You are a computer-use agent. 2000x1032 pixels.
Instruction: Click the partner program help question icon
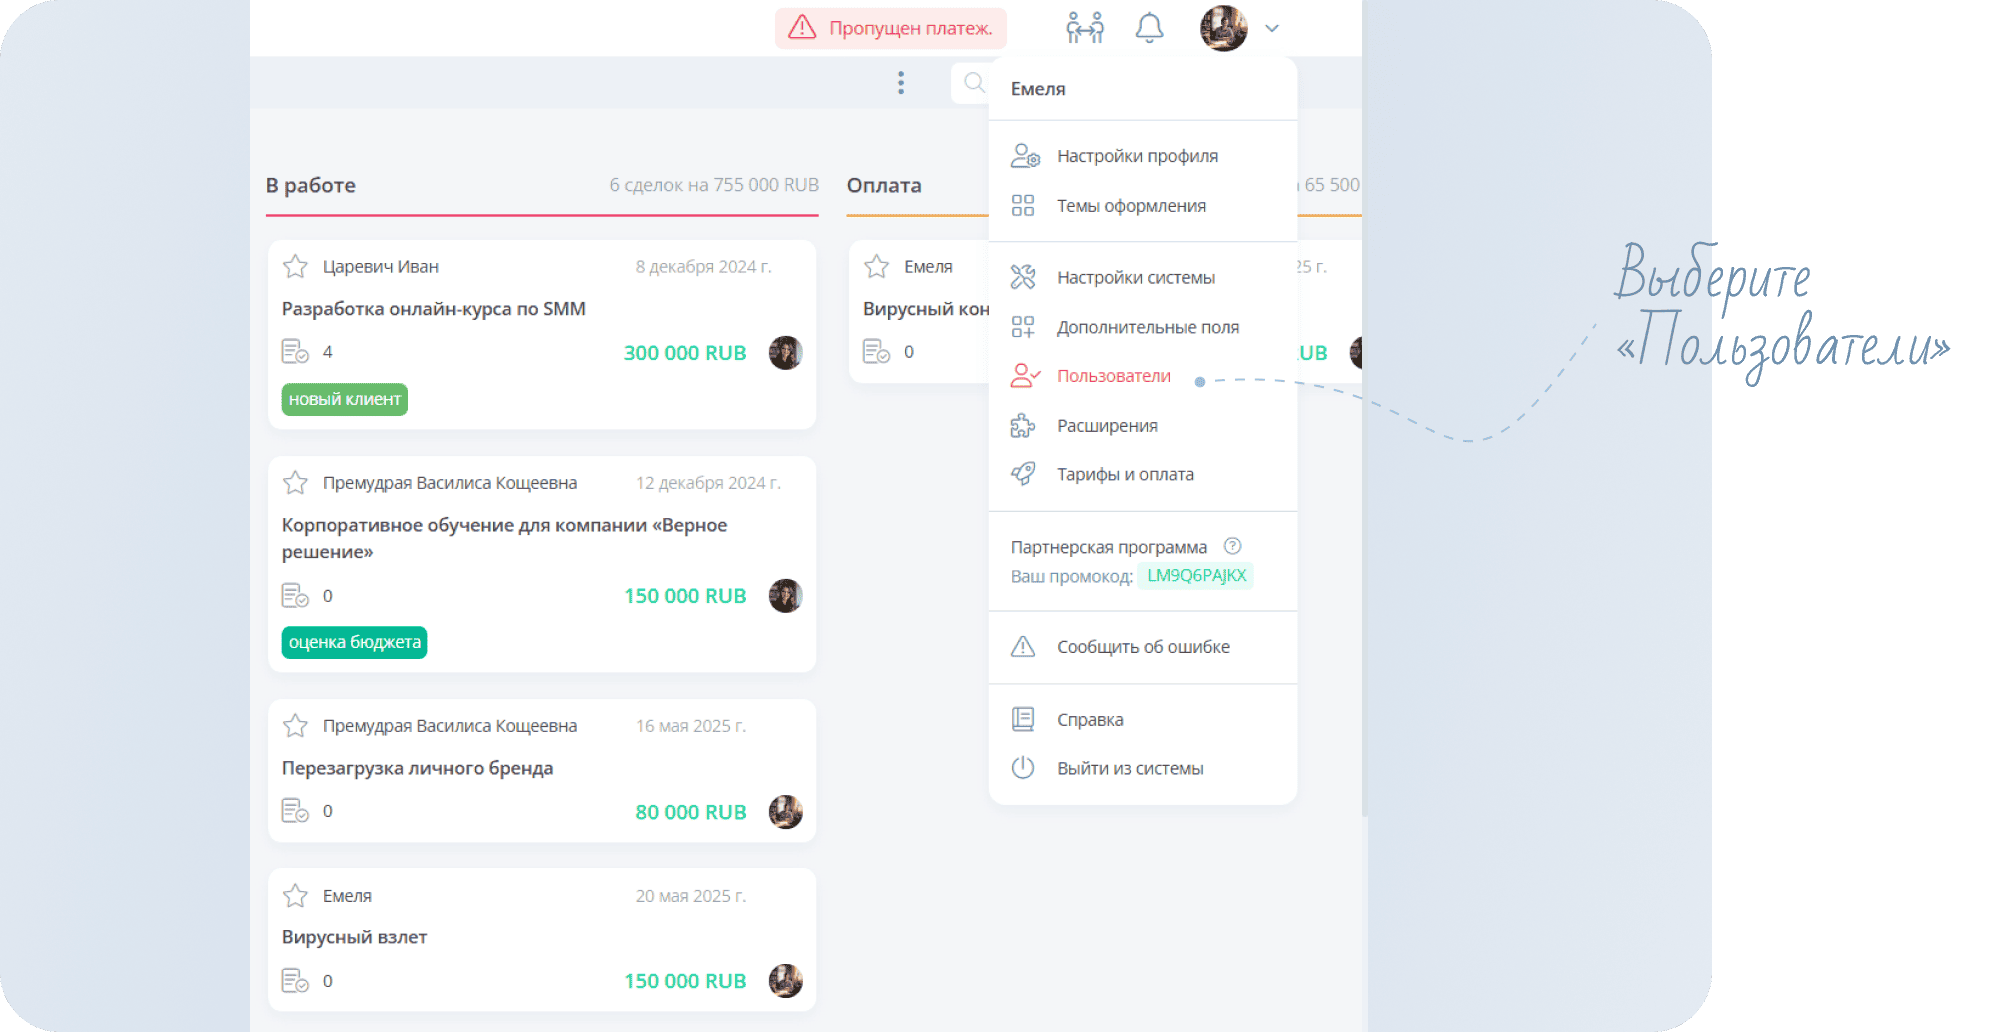(1233, 546)
